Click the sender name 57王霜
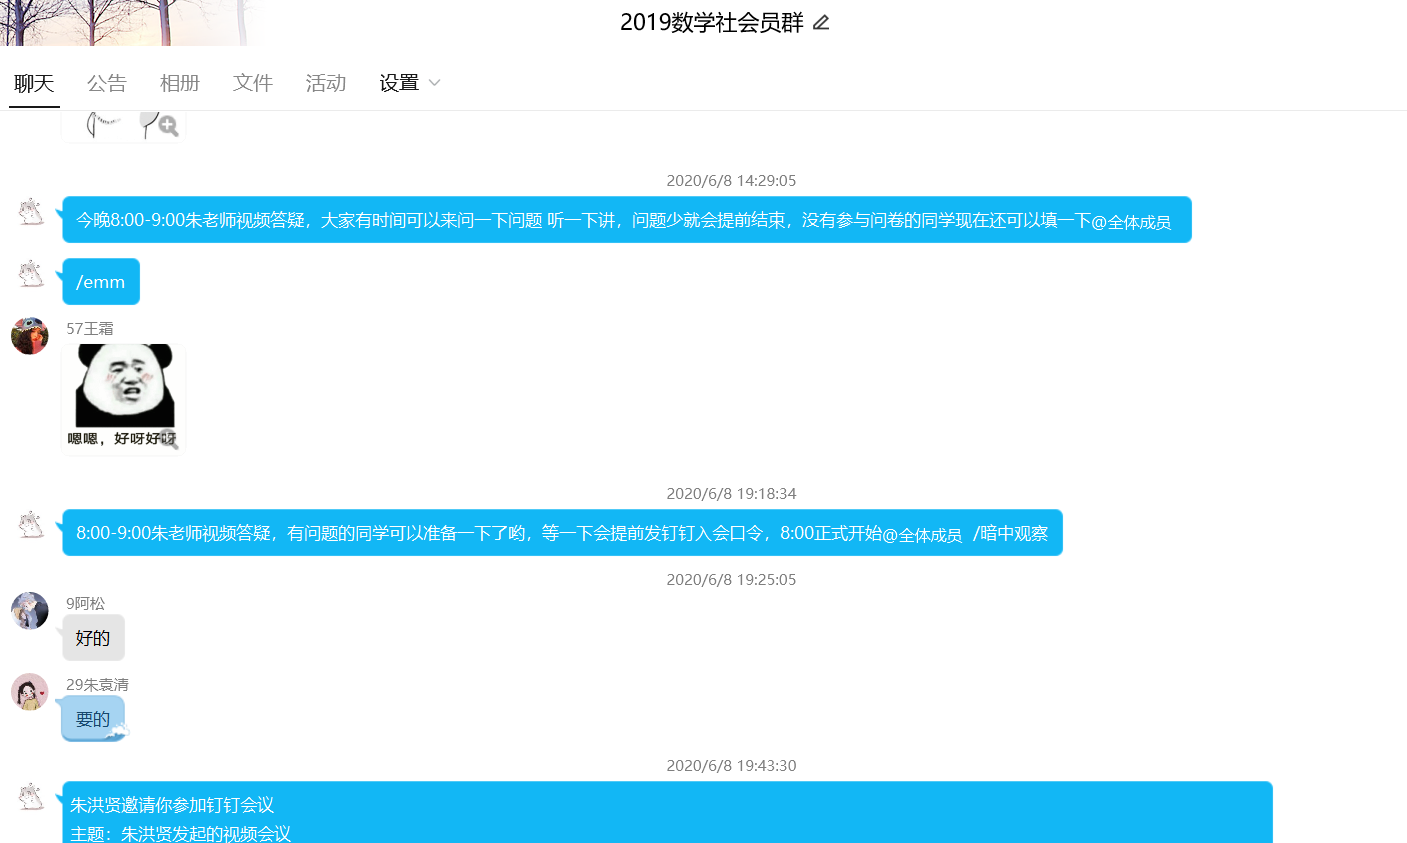This screenshot has width=1407, height=843. click(x=90, y=329)
